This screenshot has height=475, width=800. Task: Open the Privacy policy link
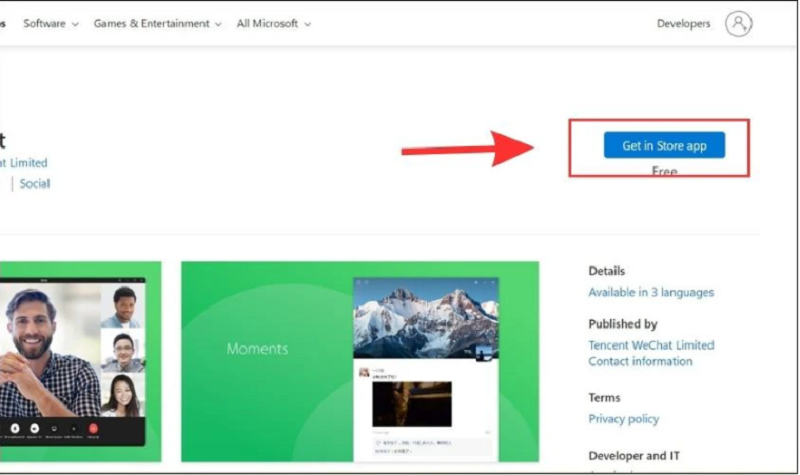[623, 419]
